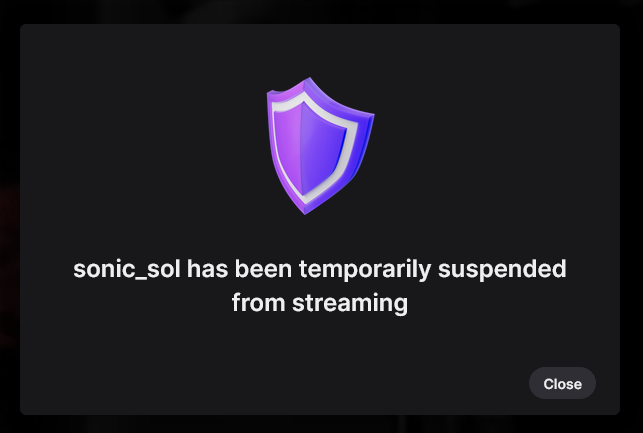Click the word 'temporarily' in the heading
Image resolution: width=643 pixels, height=433 pixels.
tap(365, 270)
